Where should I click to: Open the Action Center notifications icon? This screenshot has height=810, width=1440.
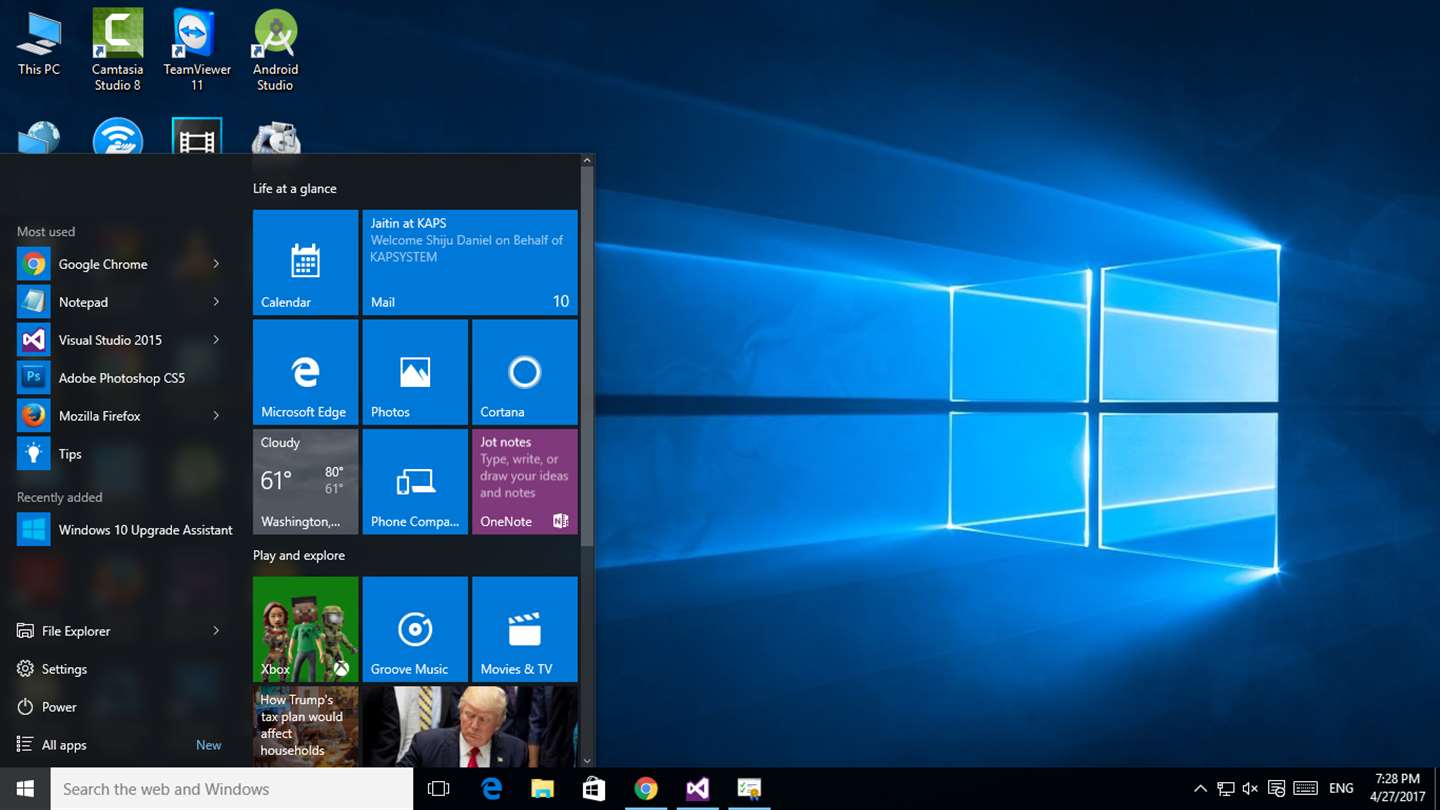pyautogui.click(x=1276, y=789)
